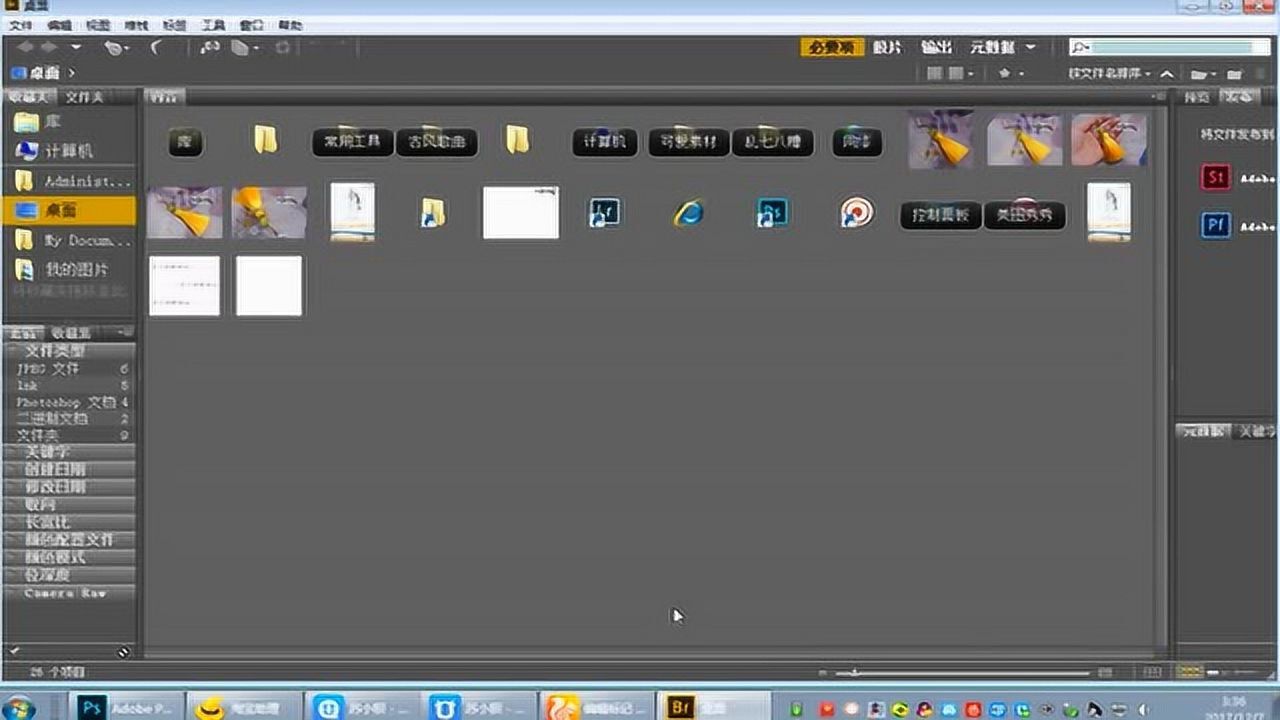Toggle the JPEG 文件 filter
This screenshot has width=1280, height=720.
50,369
